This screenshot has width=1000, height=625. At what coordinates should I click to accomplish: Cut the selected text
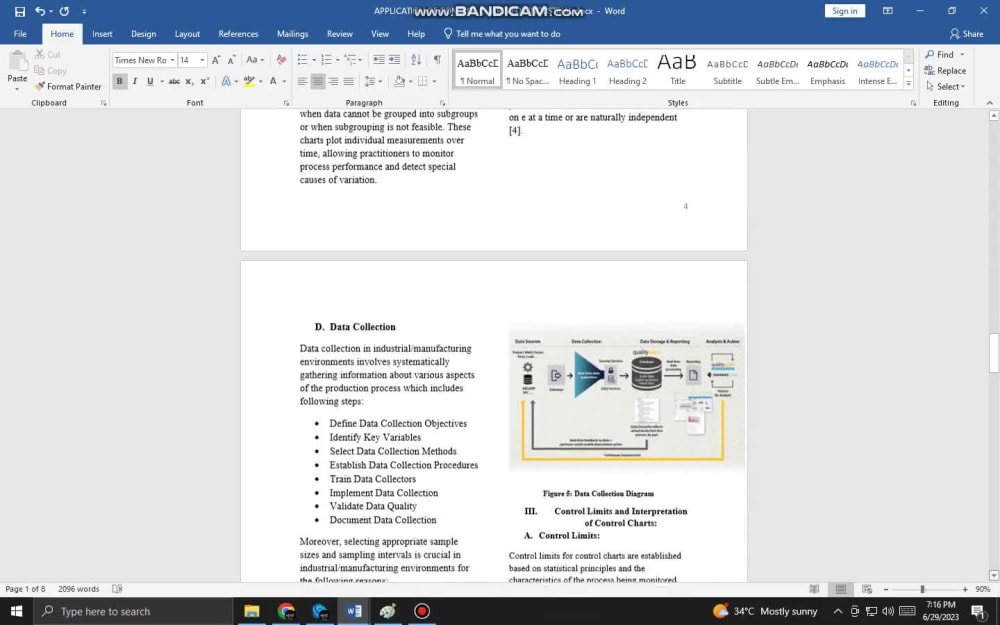(x=48, y=55)
